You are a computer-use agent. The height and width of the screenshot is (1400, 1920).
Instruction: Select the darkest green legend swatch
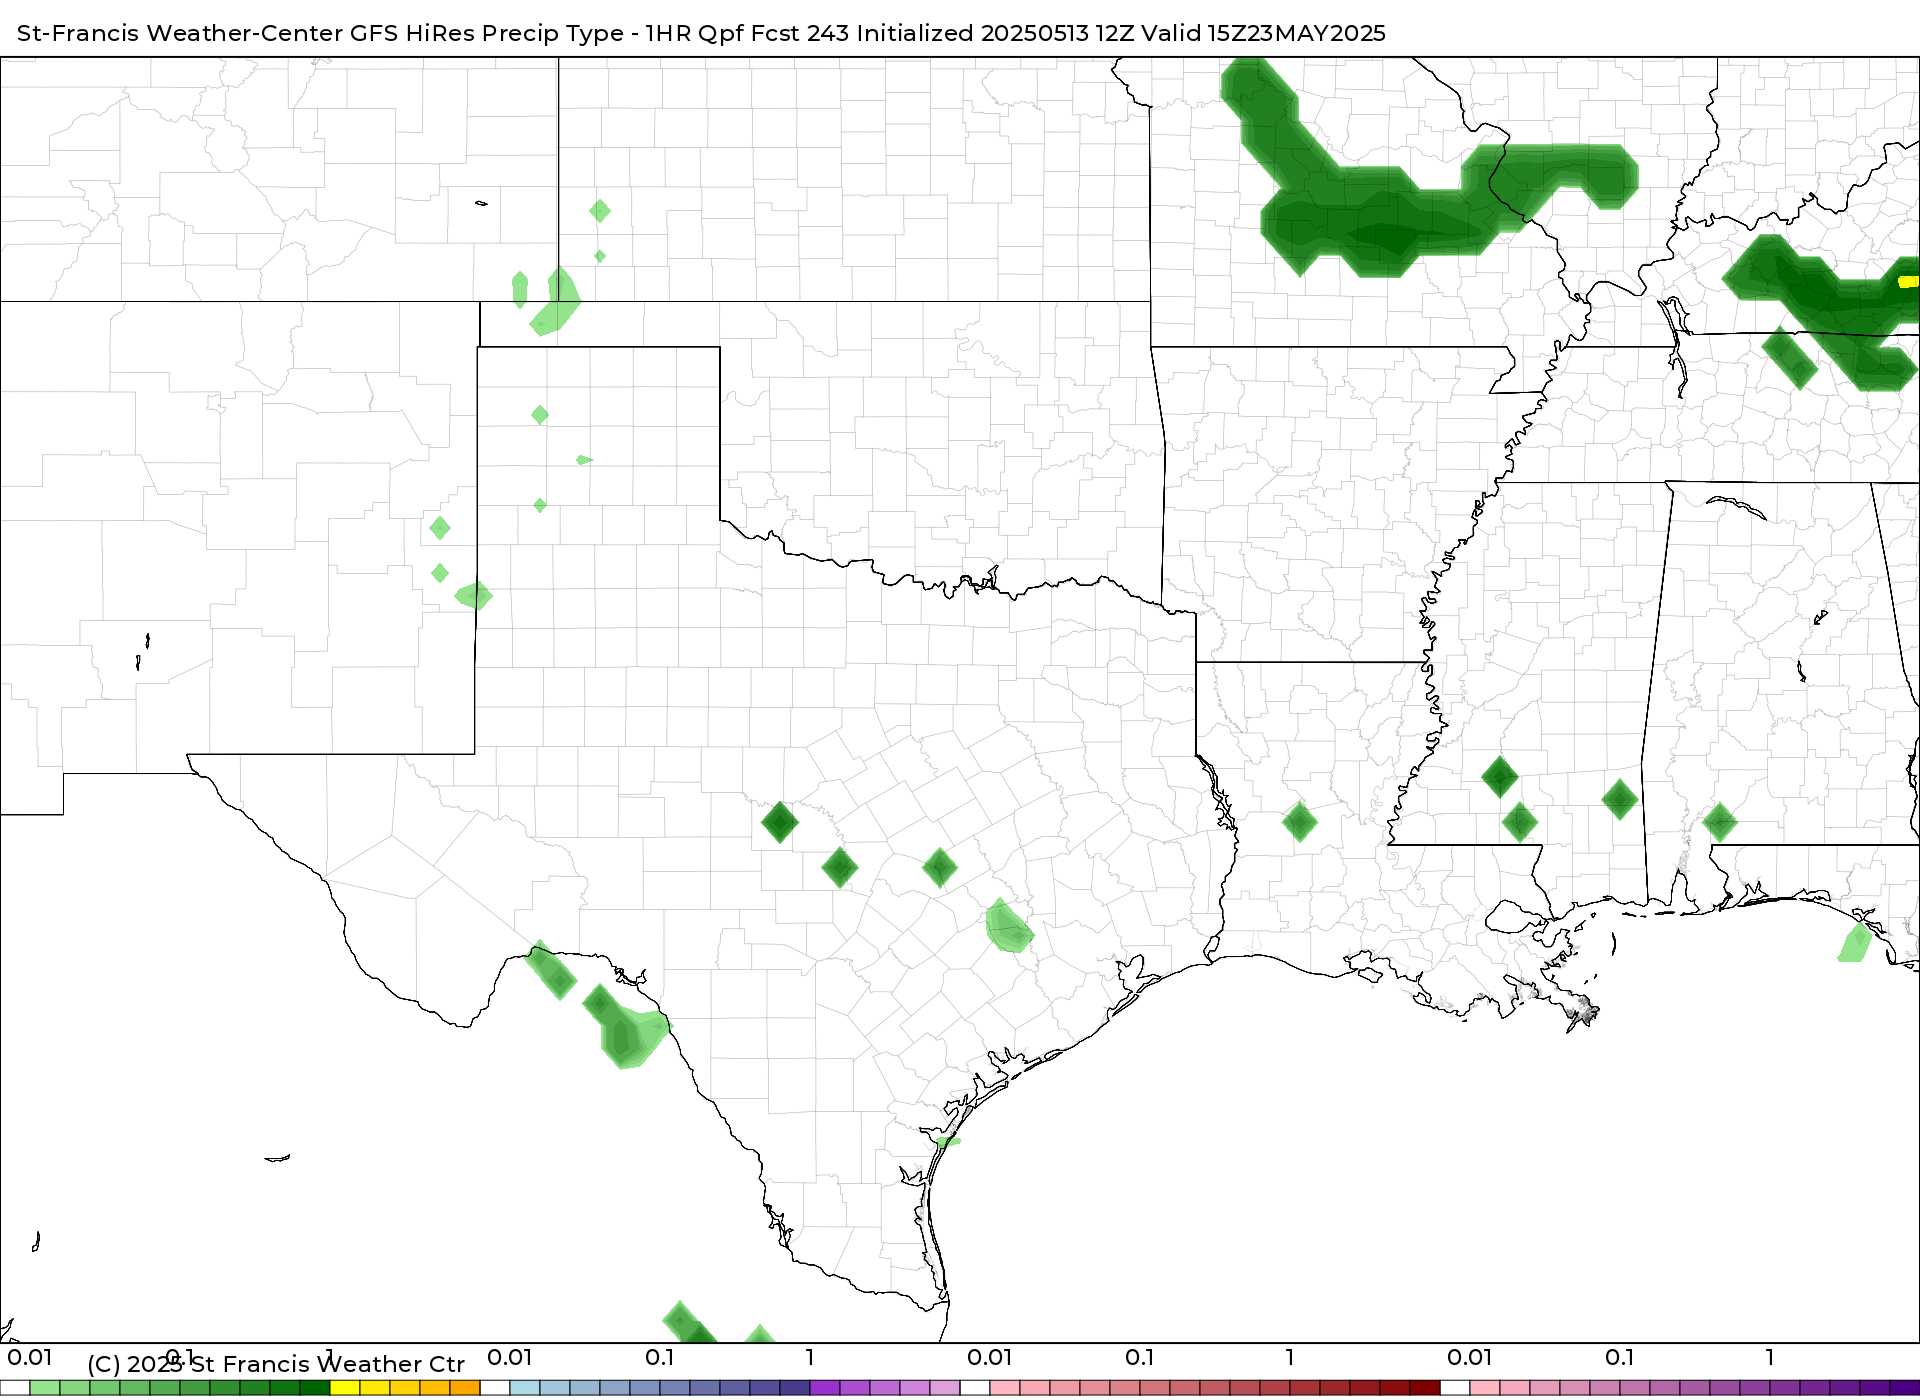315,1388
